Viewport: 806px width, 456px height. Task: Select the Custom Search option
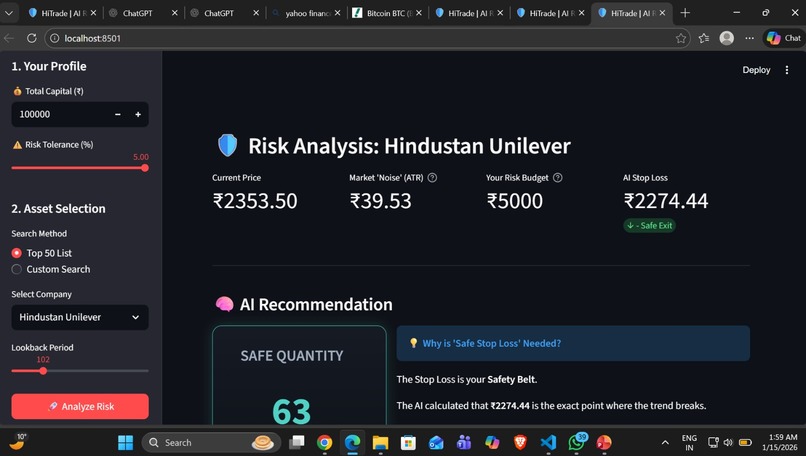(x=51, y=269)
